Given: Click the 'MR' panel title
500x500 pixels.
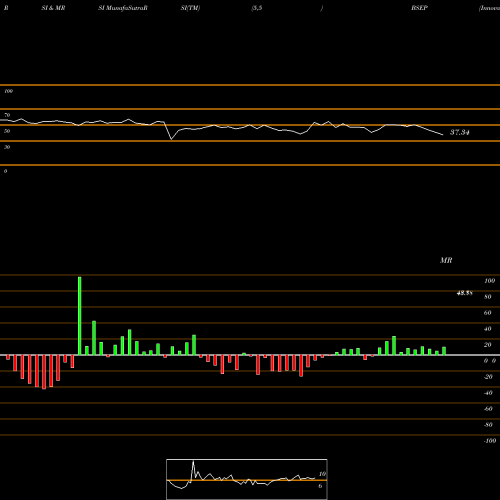Looking at the screenshot, I should pyautogui.click(x=446, y=260).
